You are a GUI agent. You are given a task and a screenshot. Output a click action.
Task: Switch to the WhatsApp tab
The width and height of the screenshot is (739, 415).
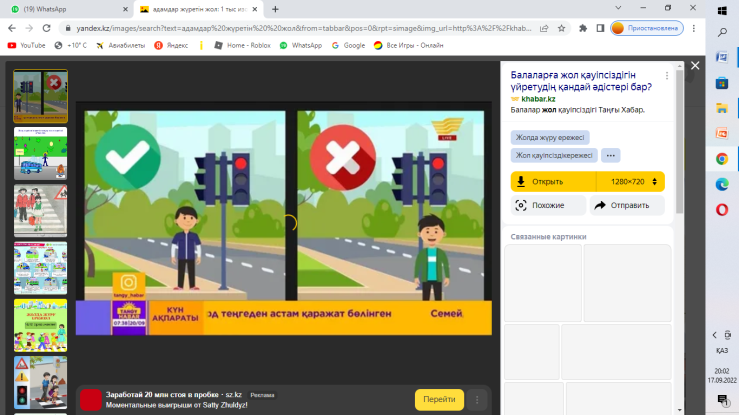pyautogui.click(x=66, y=9)
